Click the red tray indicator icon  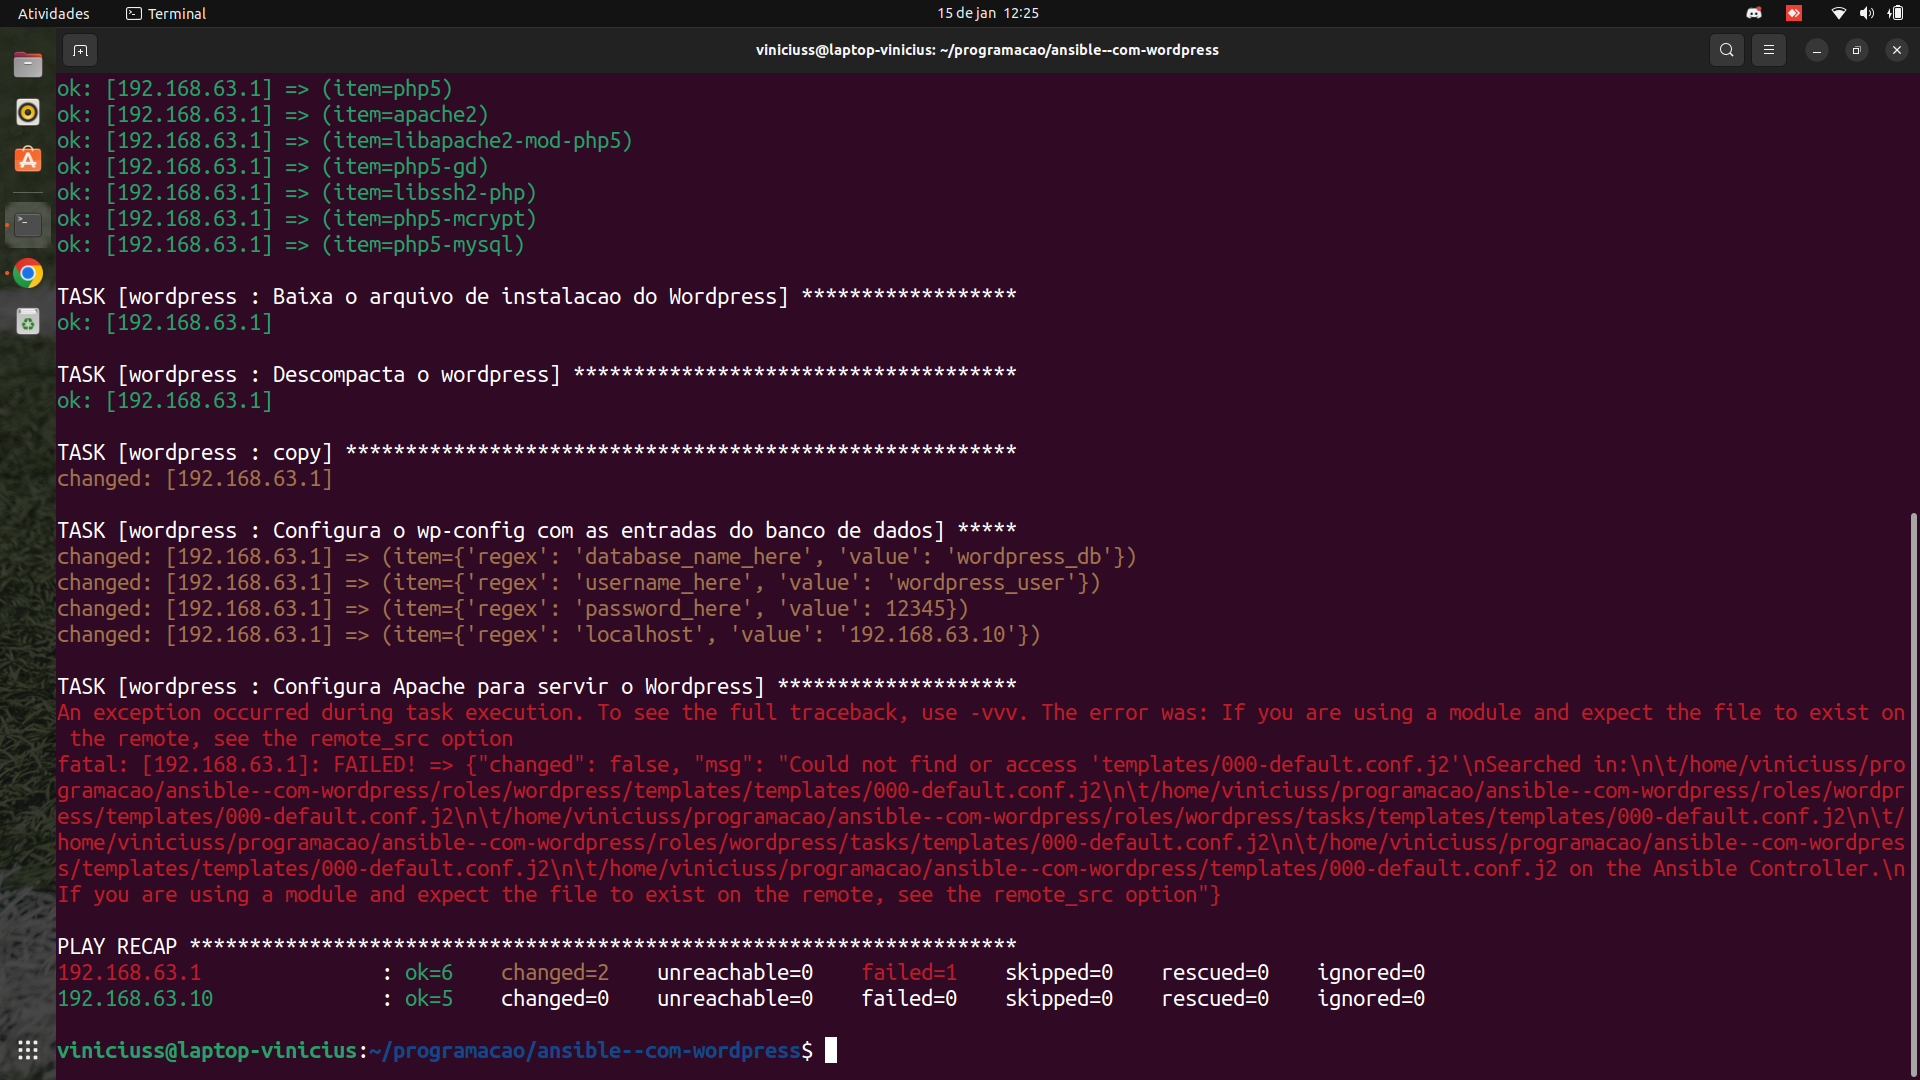[x=1794, y=13]
